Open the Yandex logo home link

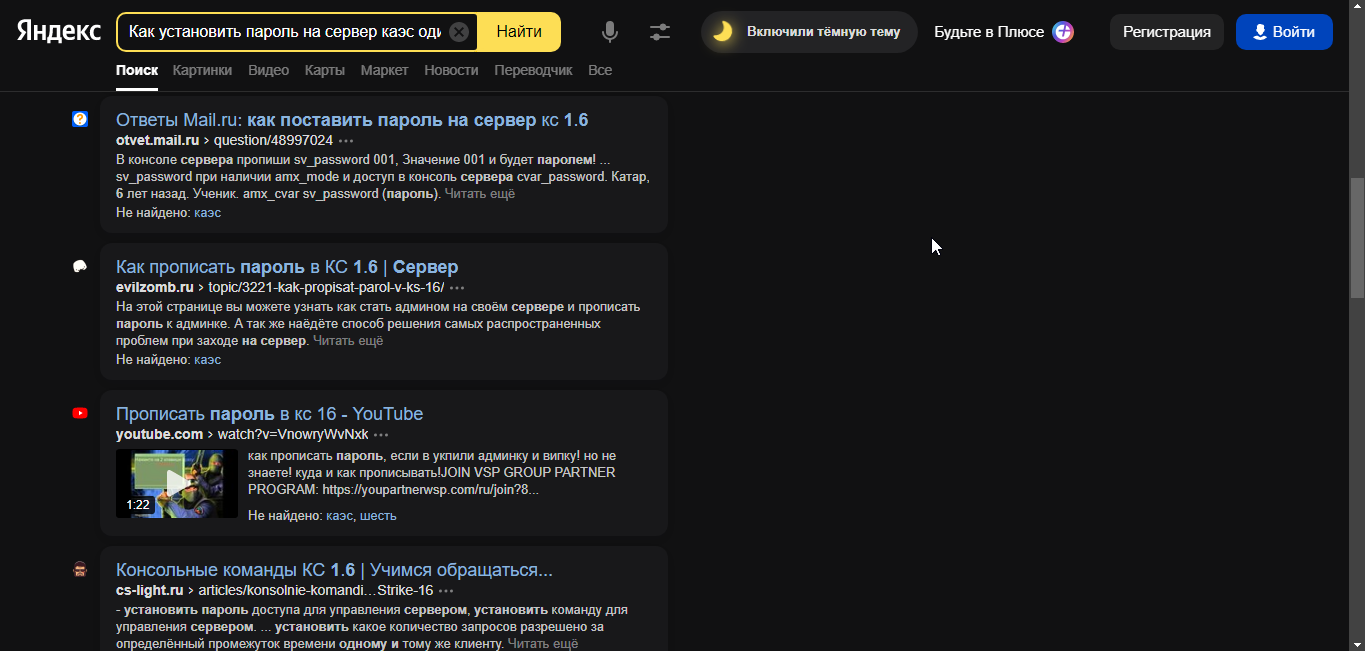click(59, 32)
